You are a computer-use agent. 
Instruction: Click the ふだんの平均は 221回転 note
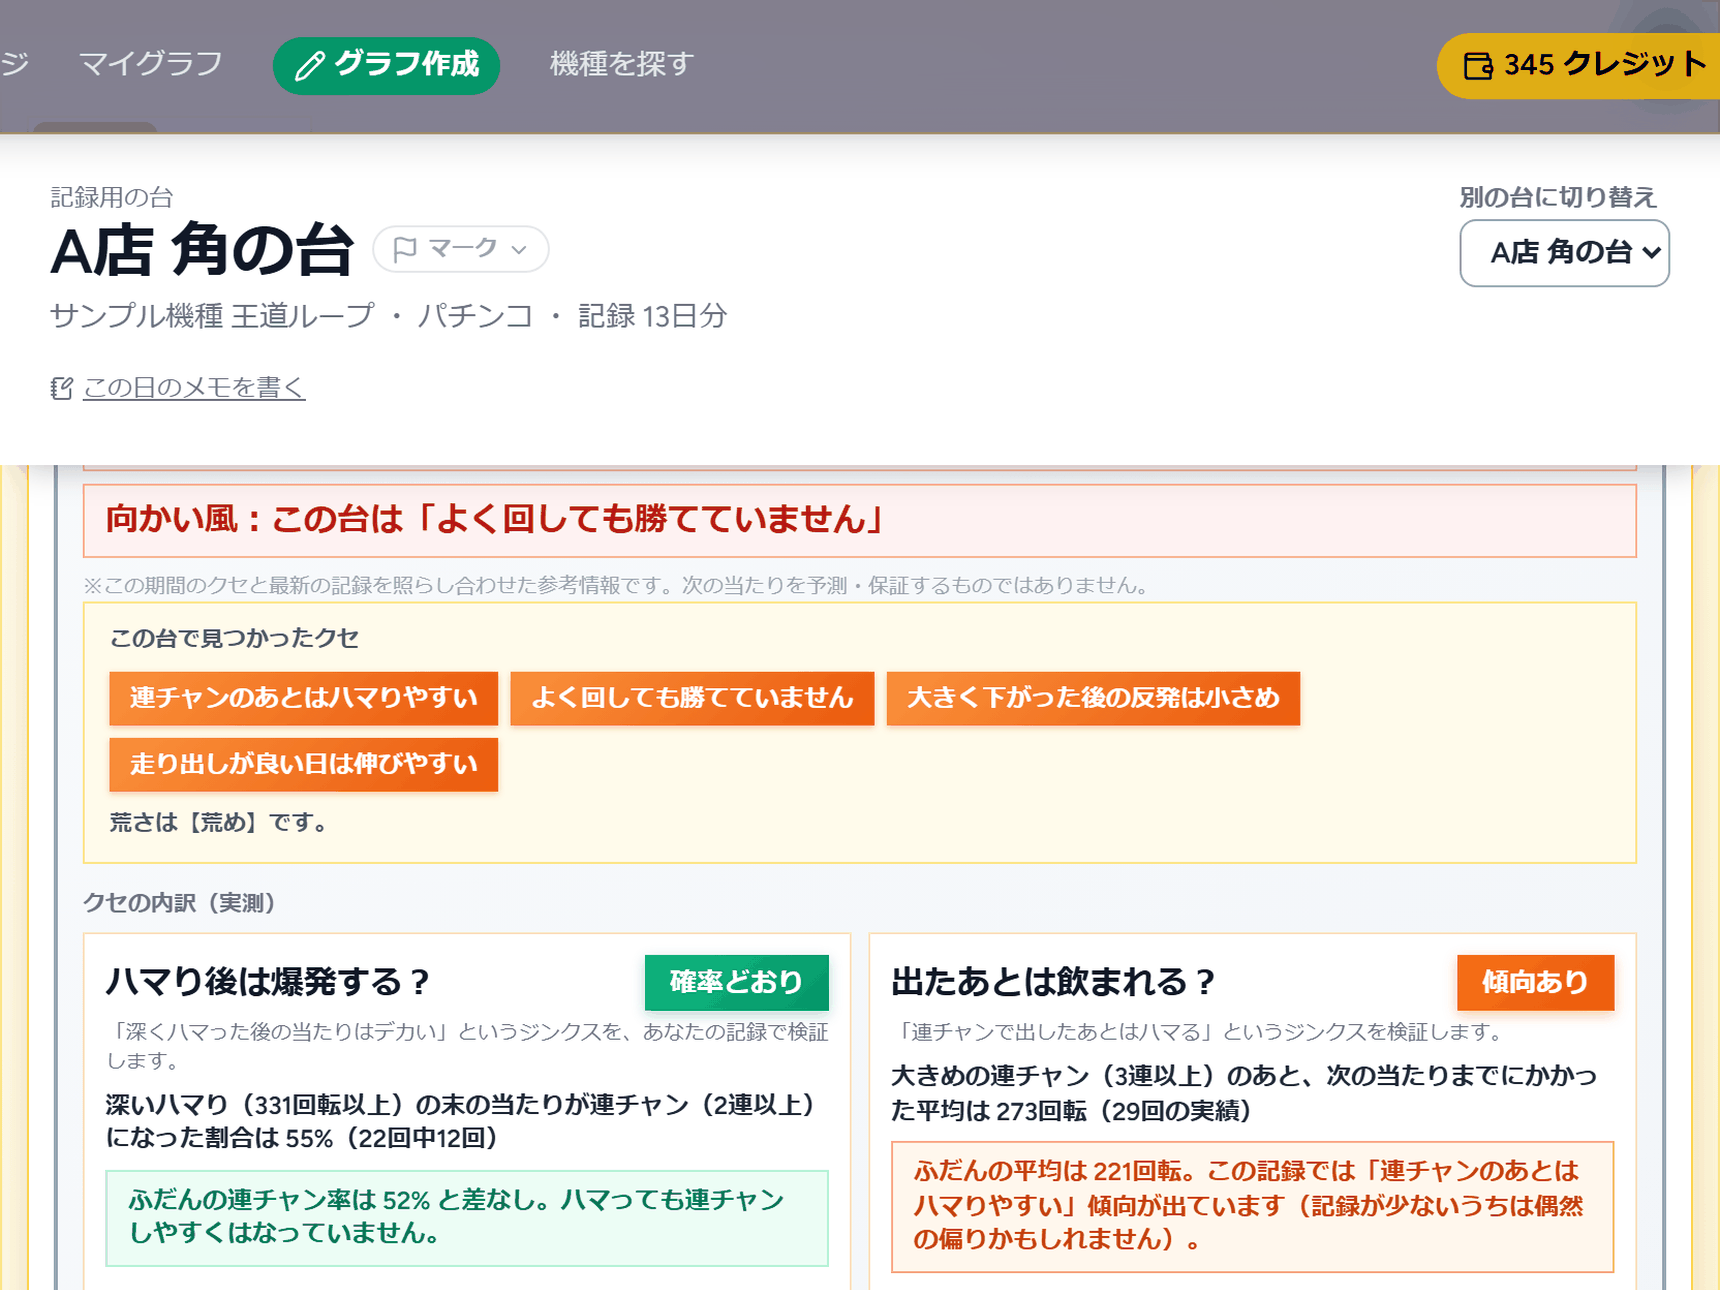coord(1252,1207)
